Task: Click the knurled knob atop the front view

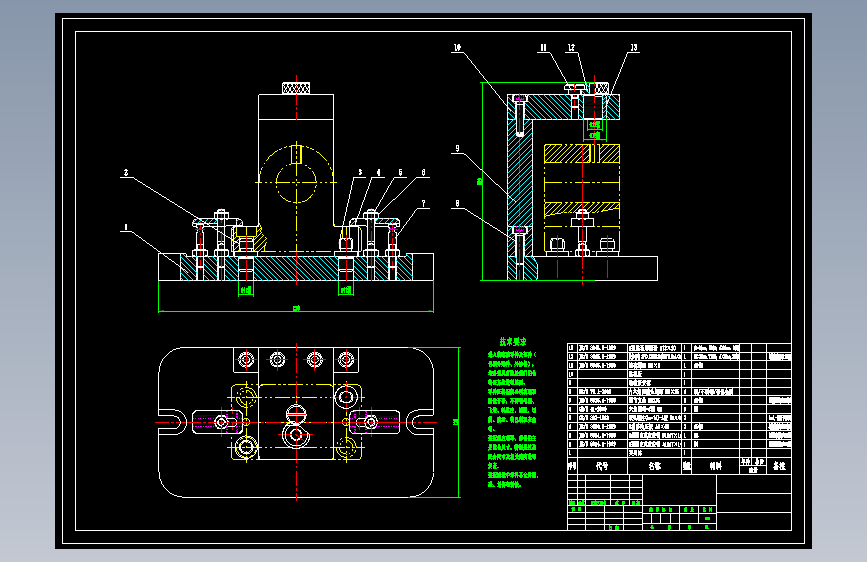Action: [296, 88]
